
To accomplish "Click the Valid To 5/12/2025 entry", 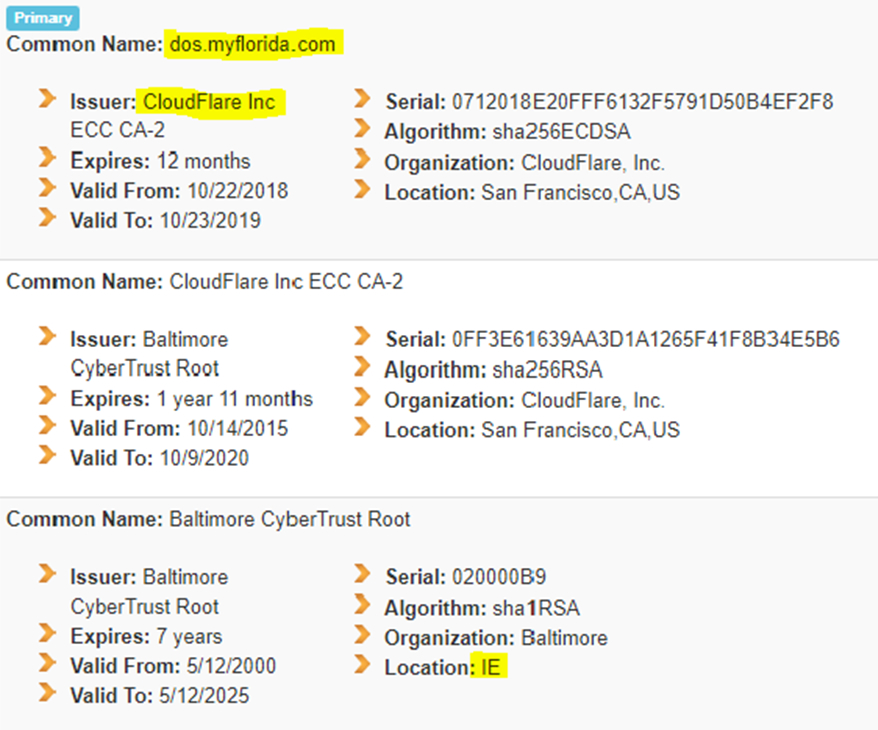I will click(x=160, y=696).
